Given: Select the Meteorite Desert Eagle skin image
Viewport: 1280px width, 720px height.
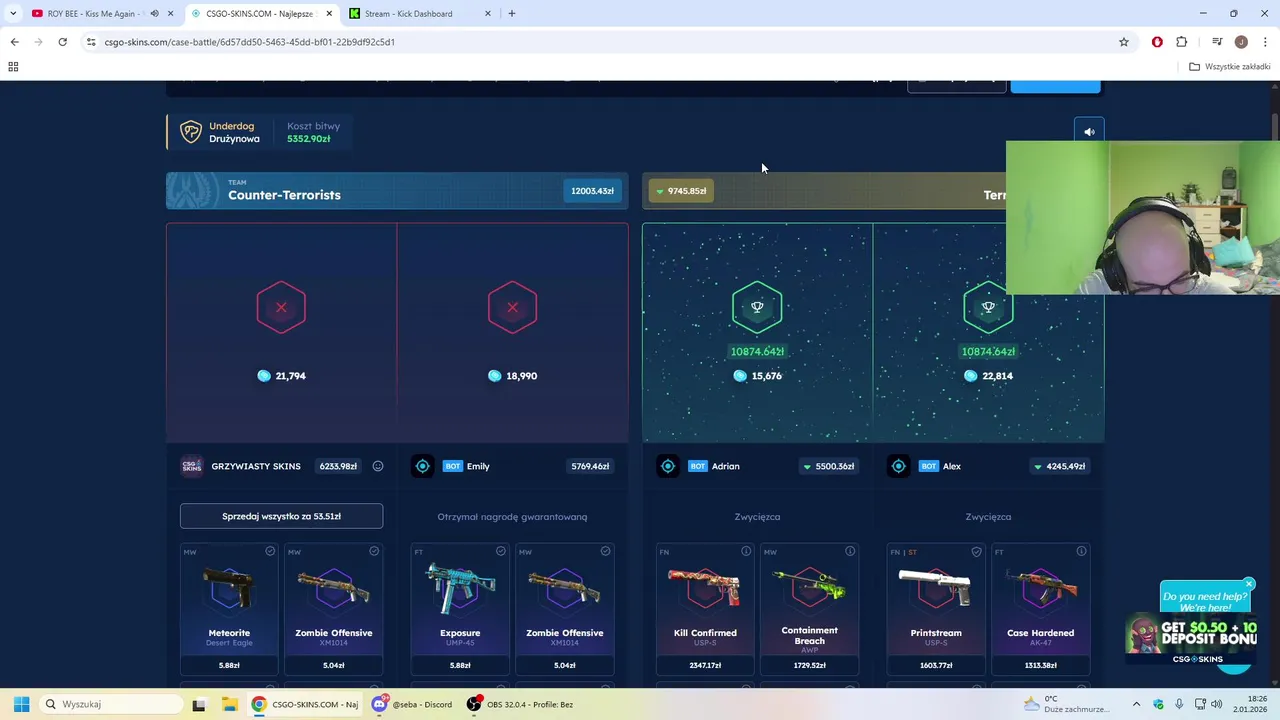Looking at the screenshot, I should click(x=229, y=589).
